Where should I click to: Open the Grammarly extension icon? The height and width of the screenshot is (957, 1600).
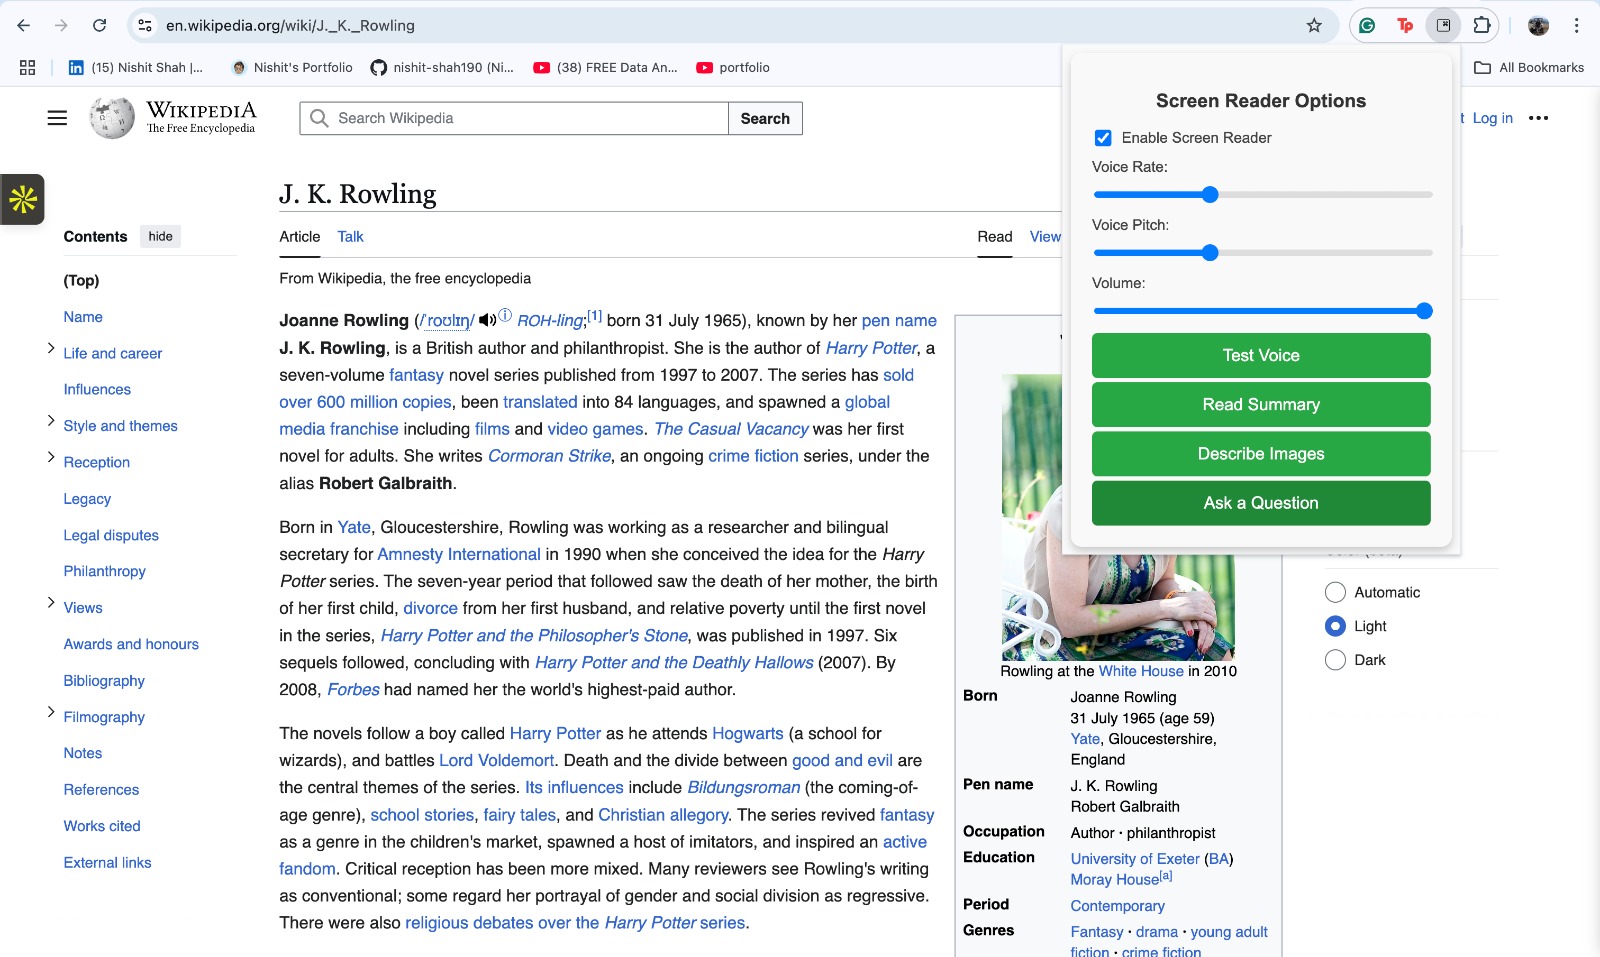coord(1367,25)
